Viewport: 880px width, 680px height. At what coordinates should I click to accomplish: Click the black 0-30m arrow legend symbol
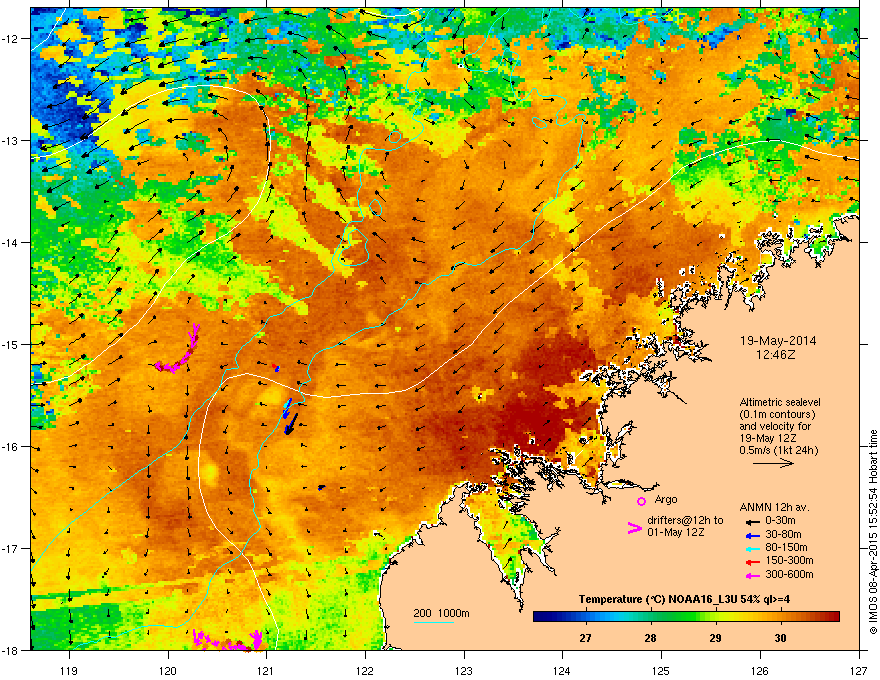click(x=752, y=521)
